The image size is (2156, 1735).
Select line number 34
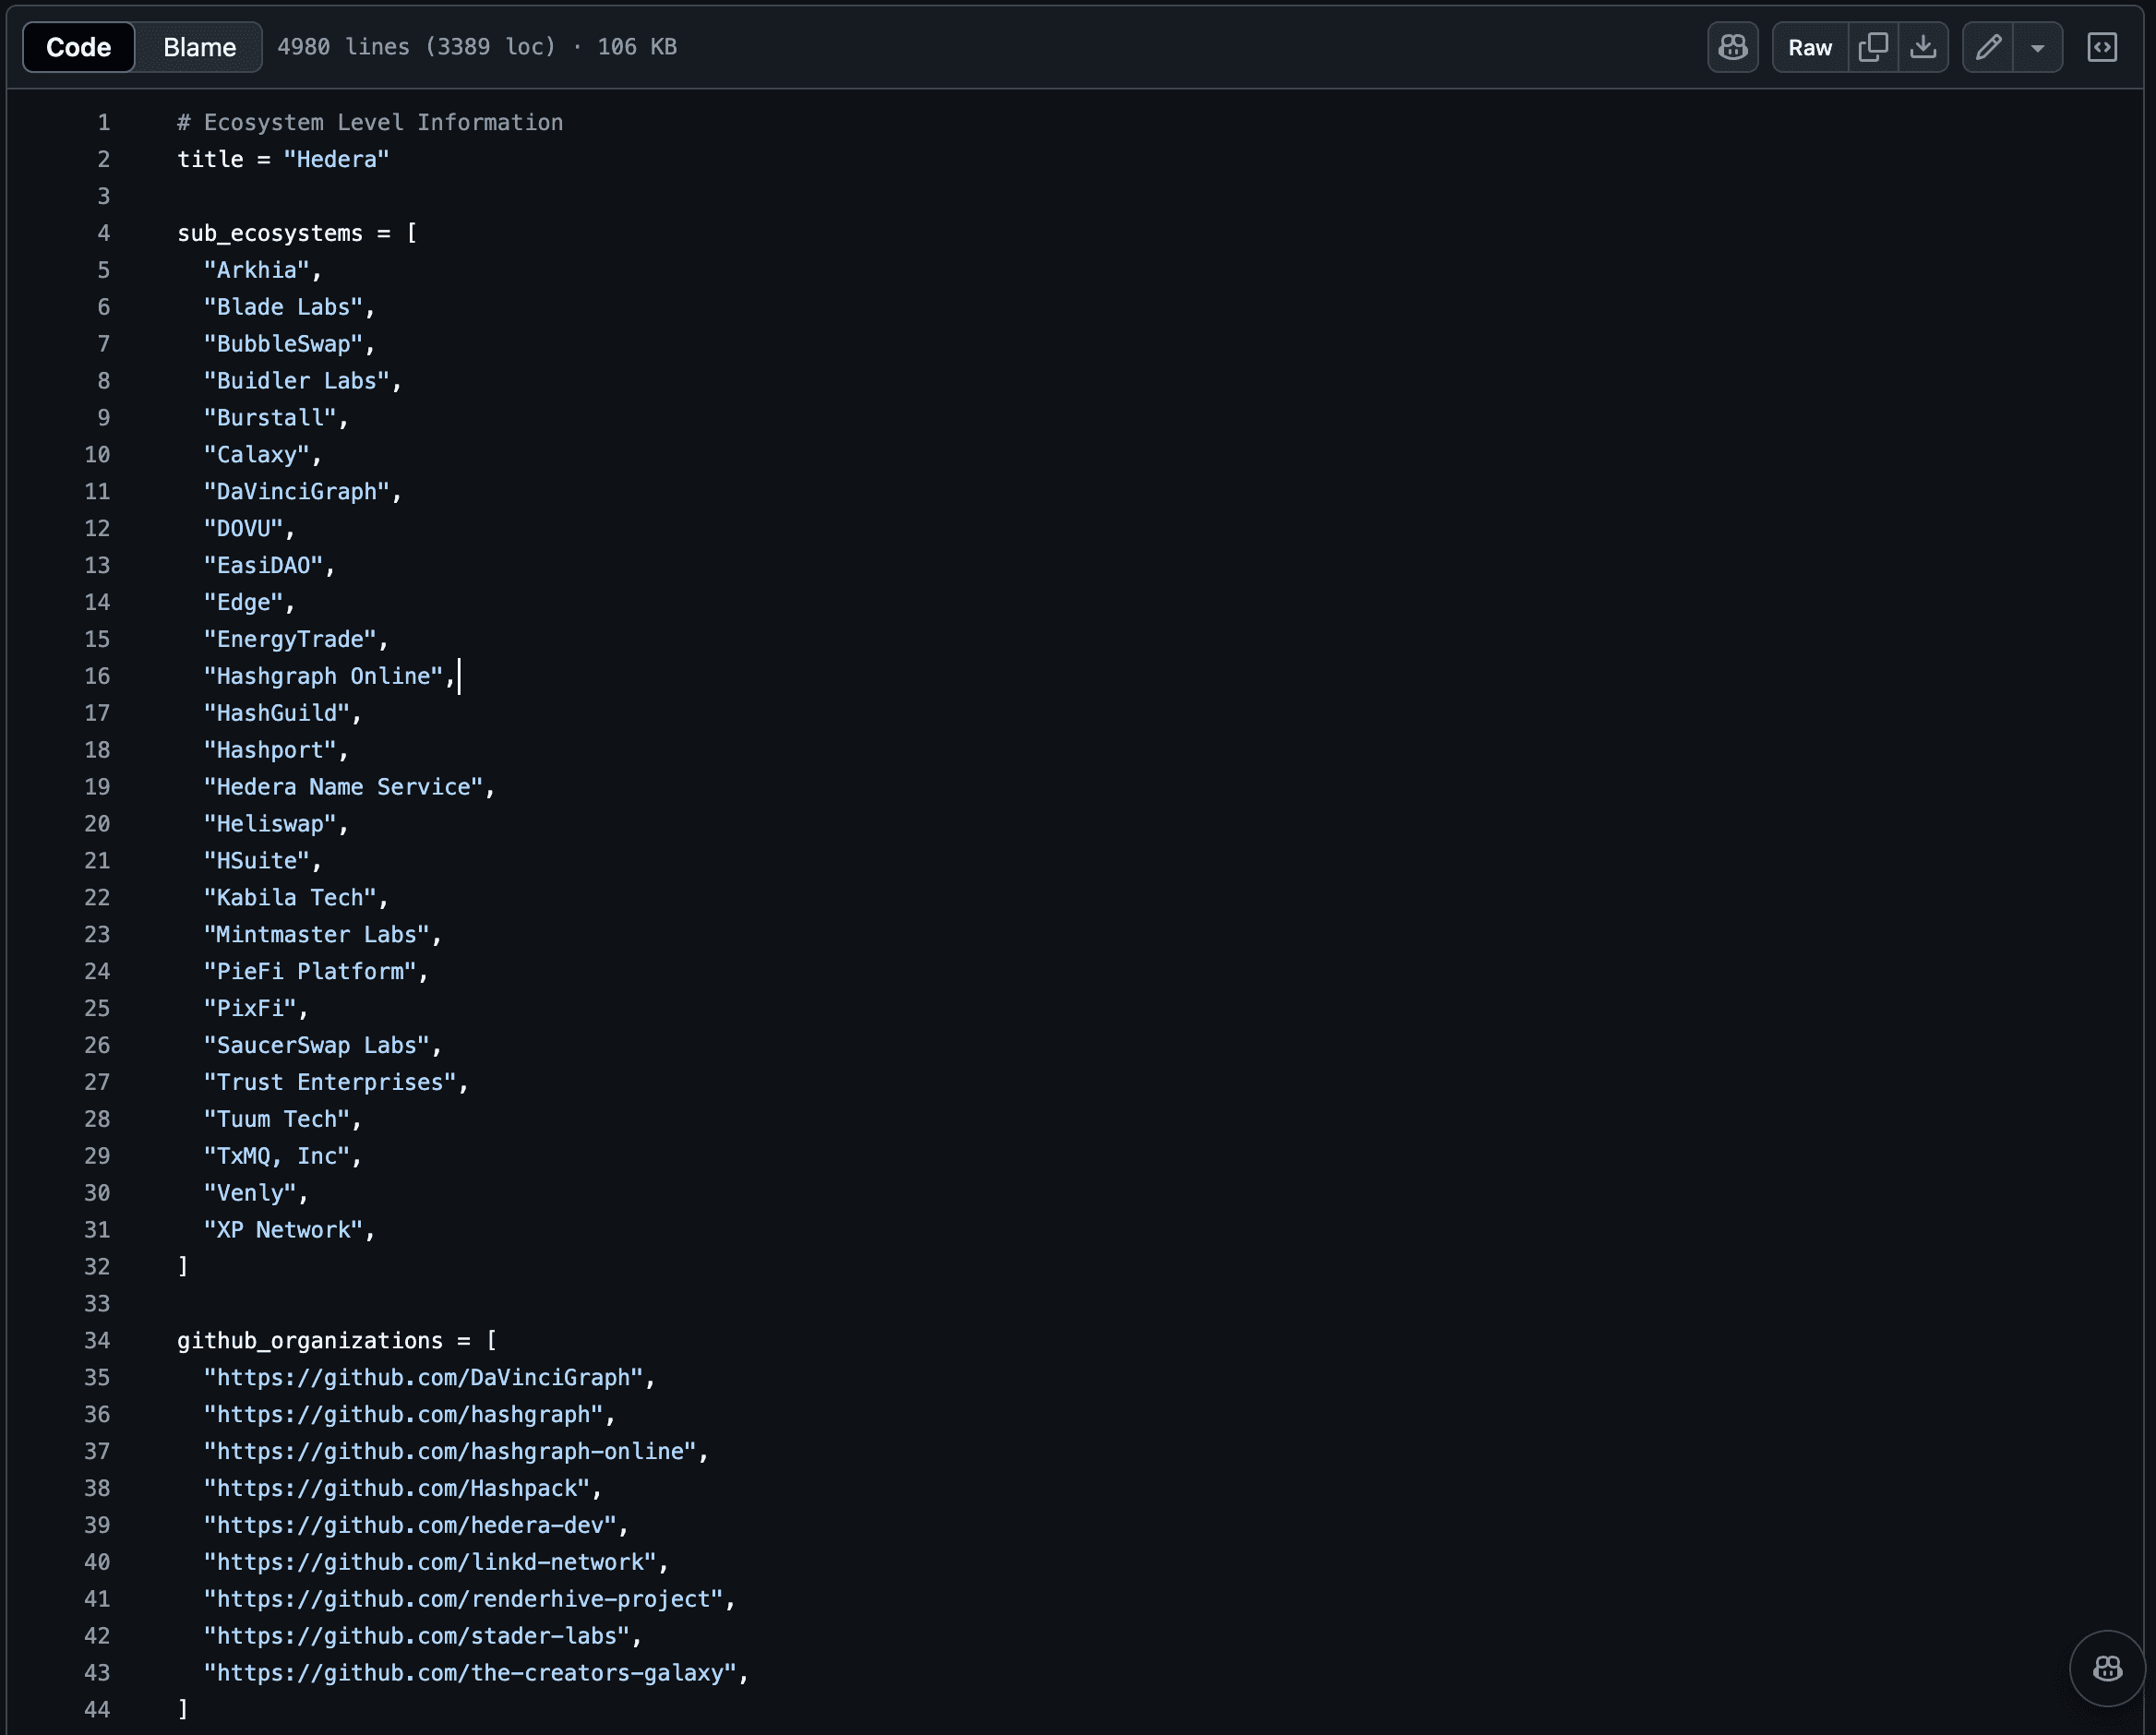[x=97, y=1340]
